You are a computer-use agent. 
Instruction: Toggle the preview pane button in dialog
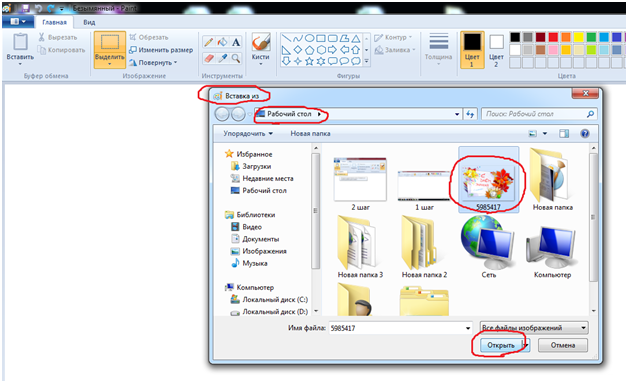click(x=564, y=133)
